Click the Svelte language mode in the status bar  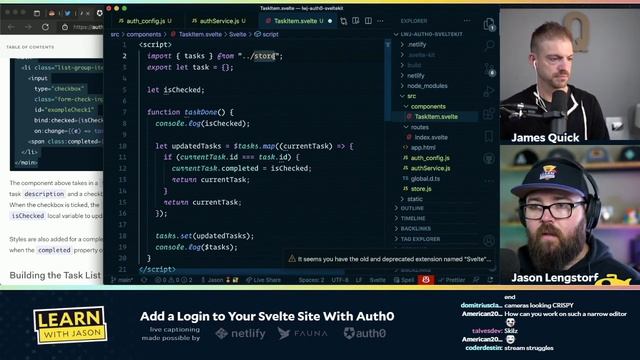click(378, 280)
